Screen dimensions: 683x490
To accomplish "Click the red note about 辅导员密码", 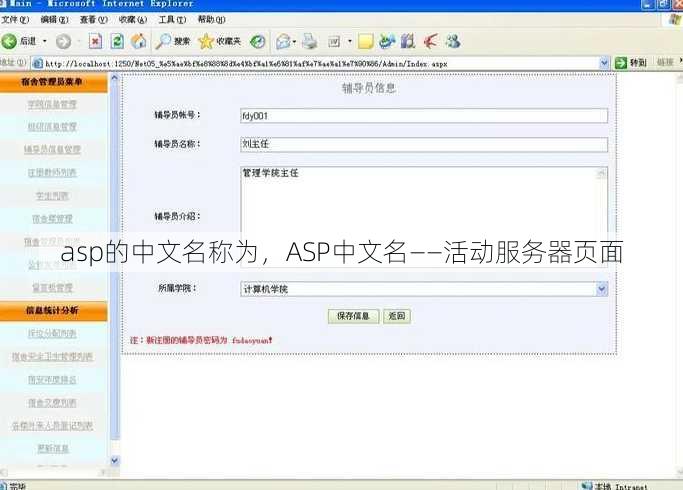I will pos(201,340).
